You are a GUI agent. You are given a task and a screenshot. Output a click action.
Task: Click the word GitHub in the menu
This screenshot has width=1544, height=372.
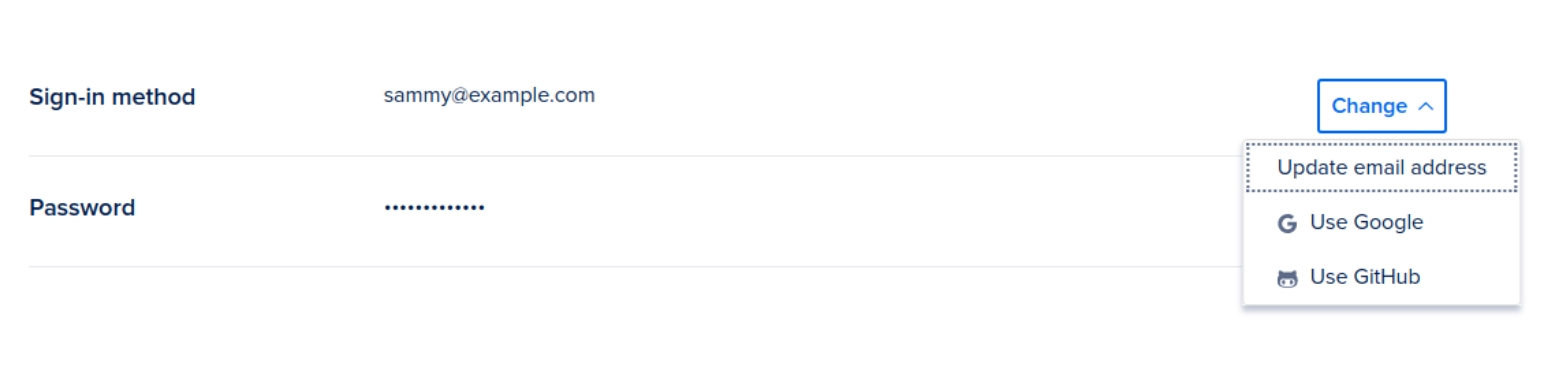[1386, 277]
